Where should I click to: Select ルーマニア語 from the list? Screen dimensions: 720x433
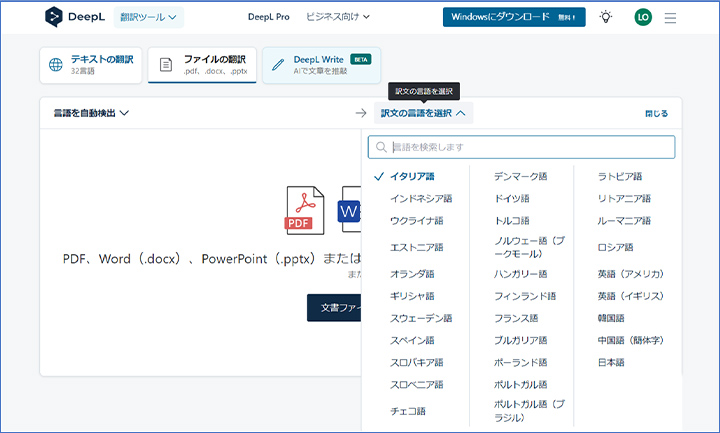click(x=624, y=220)
